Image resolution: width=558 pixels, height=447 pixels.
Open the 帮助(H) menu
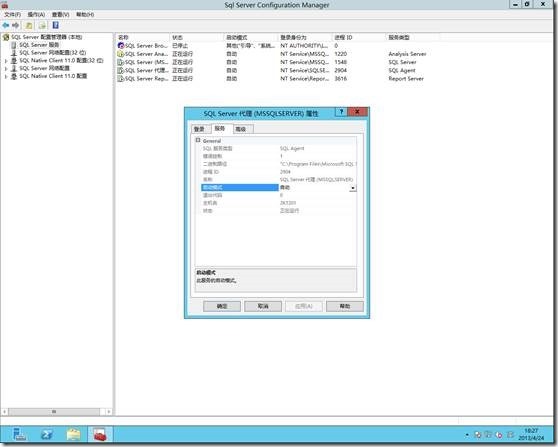point(85,14)
